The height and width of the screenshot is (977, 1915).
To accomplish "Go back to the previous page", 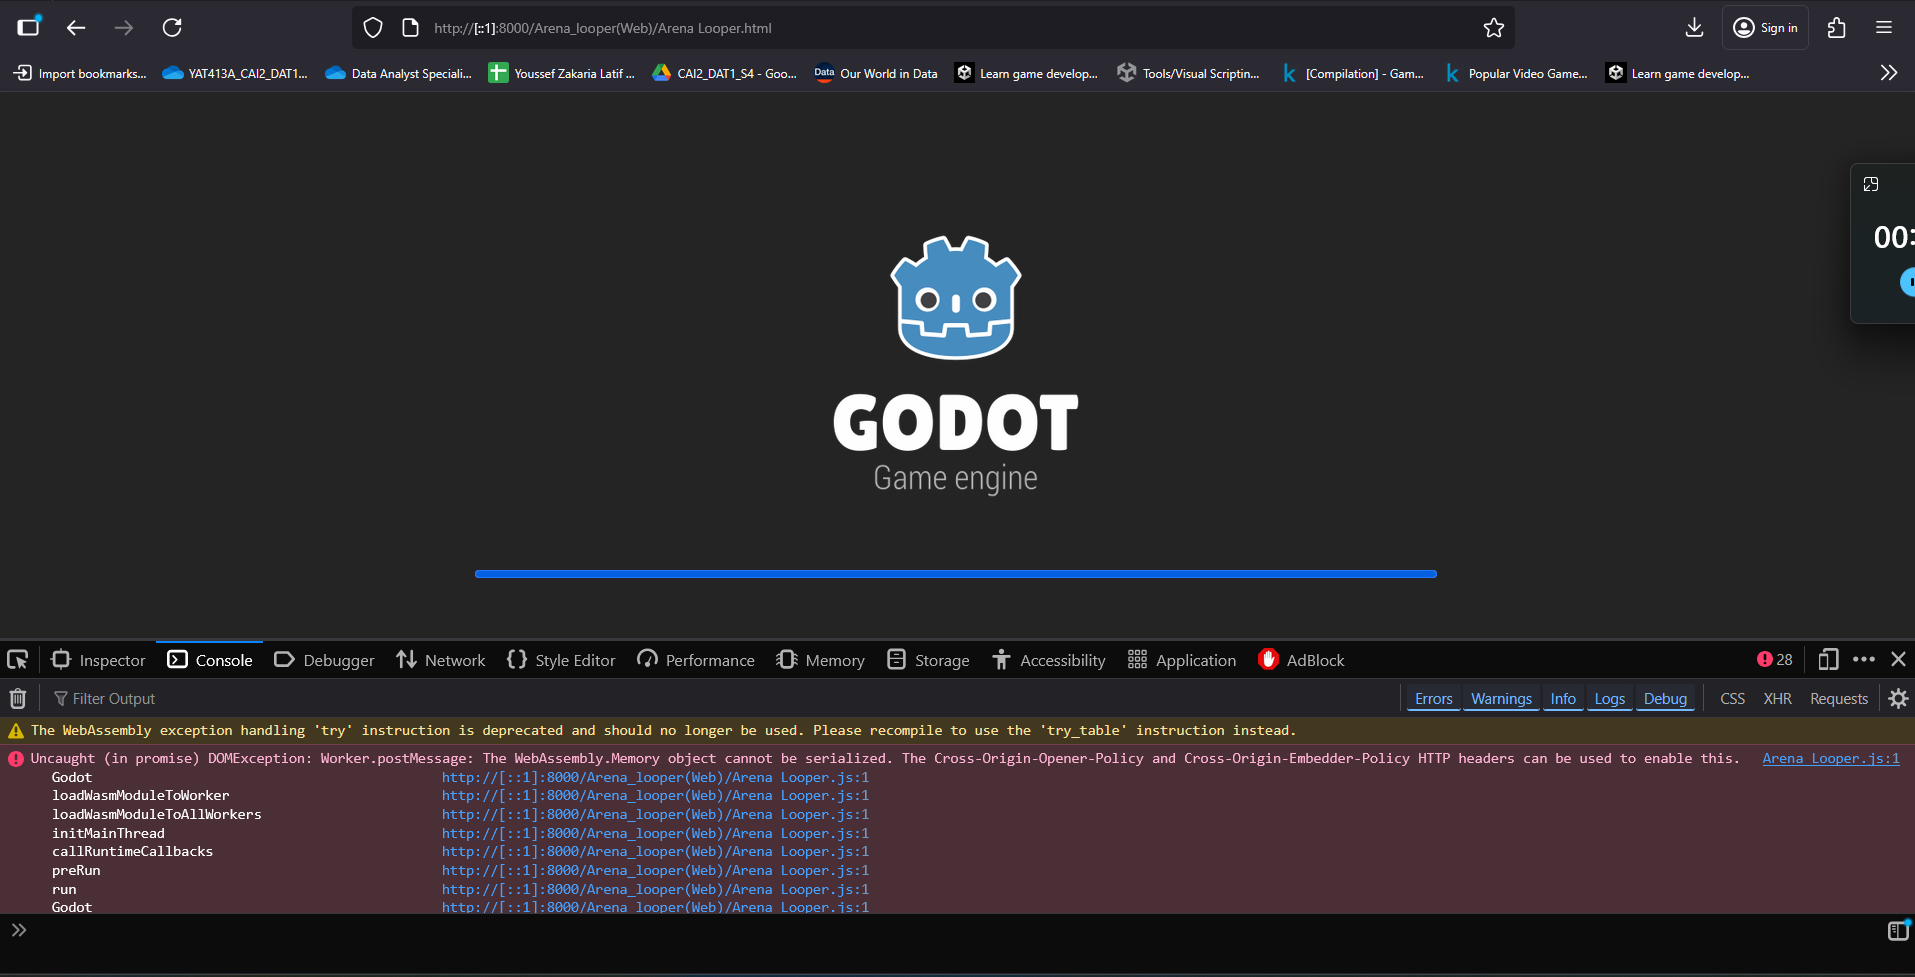I will tap(76, 28).
